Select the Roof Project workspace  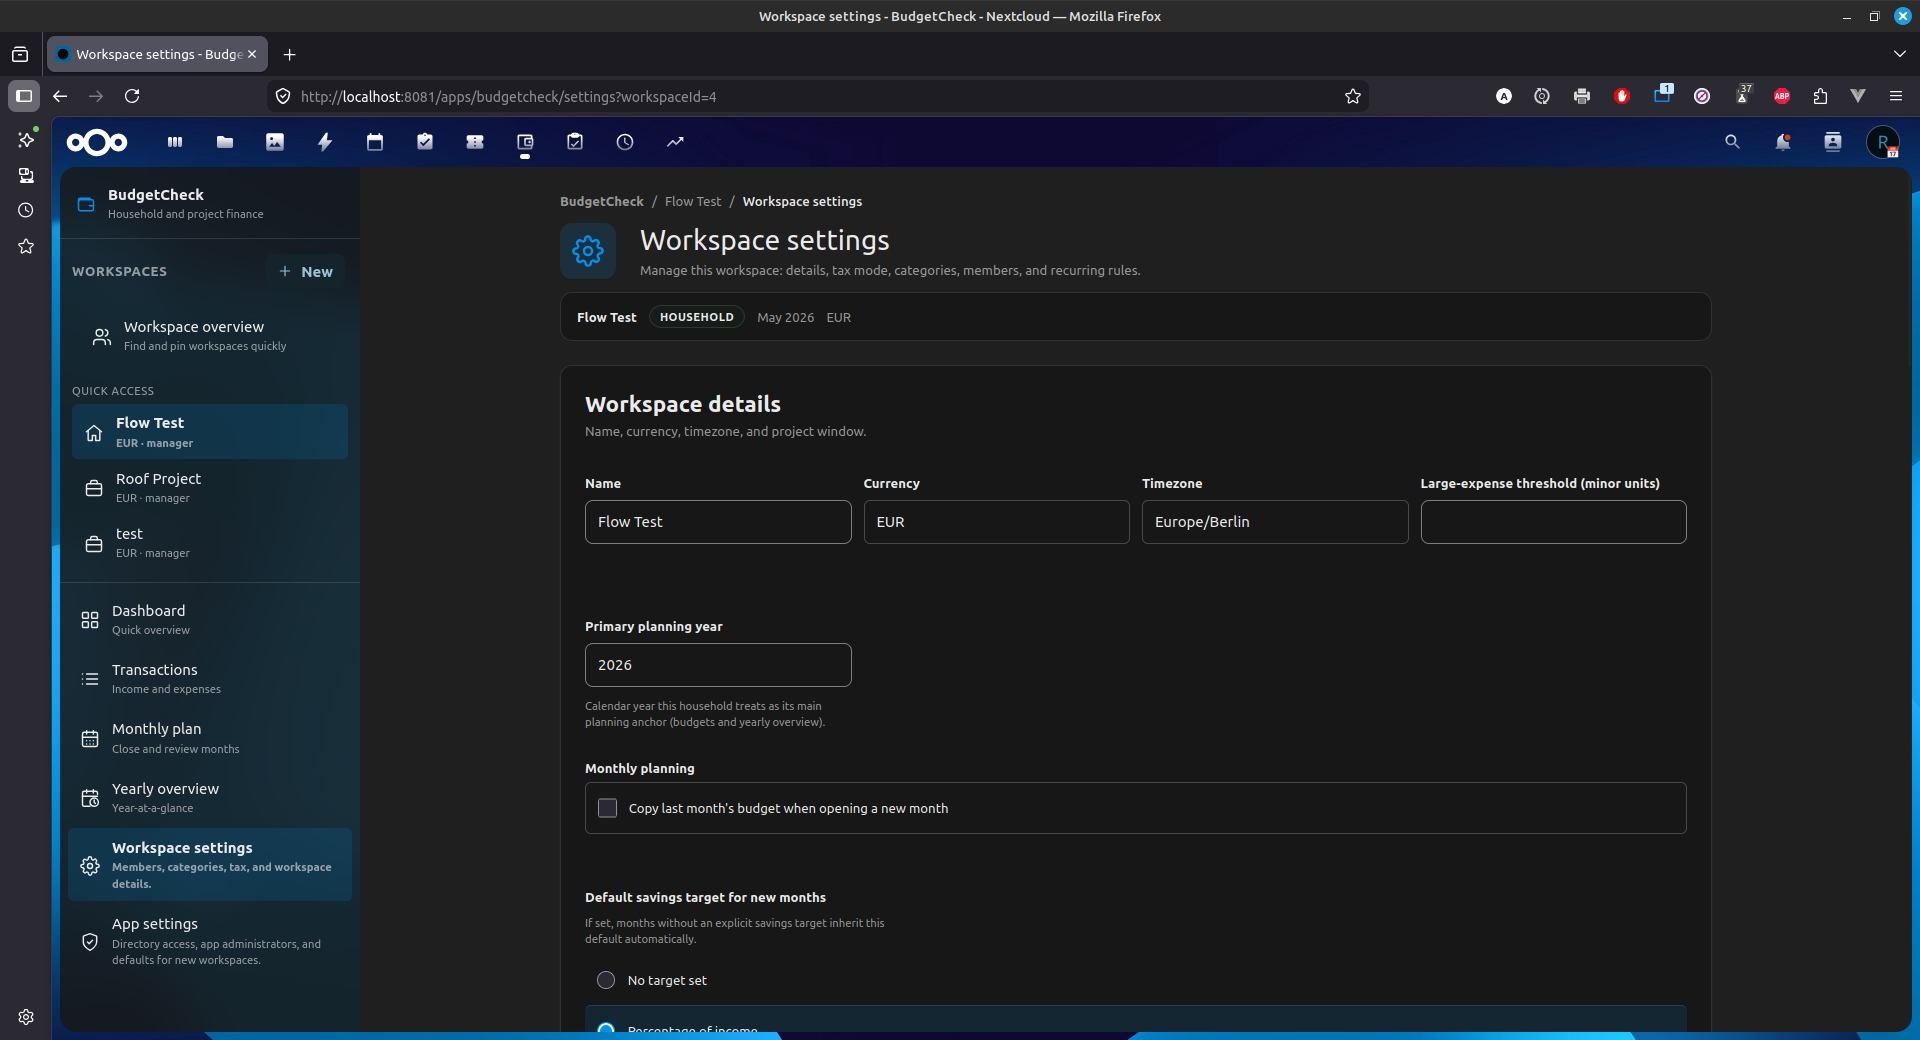point(210,488)
